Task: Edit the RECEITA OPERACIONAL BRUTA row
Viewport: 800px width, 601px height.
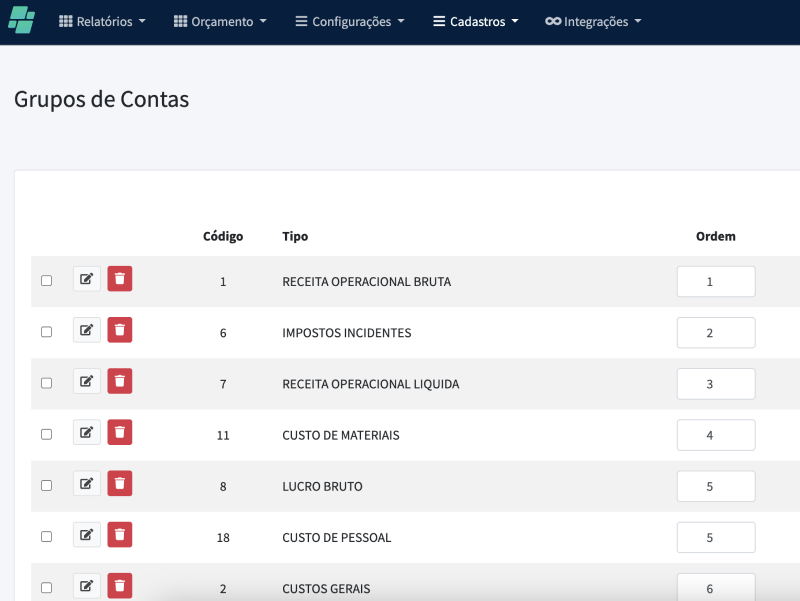Action: pos(87,279)
